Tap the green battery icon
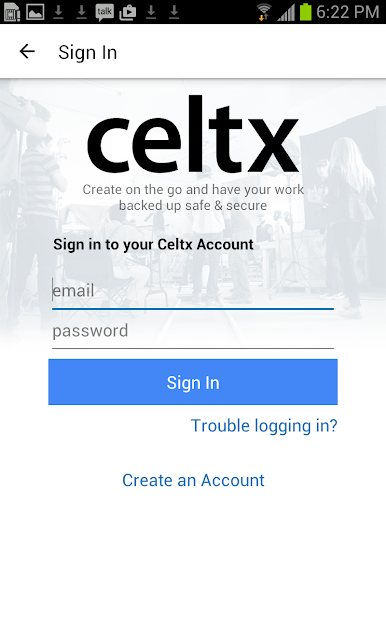This screenshot has width=386, height=618. coord(306,12)
